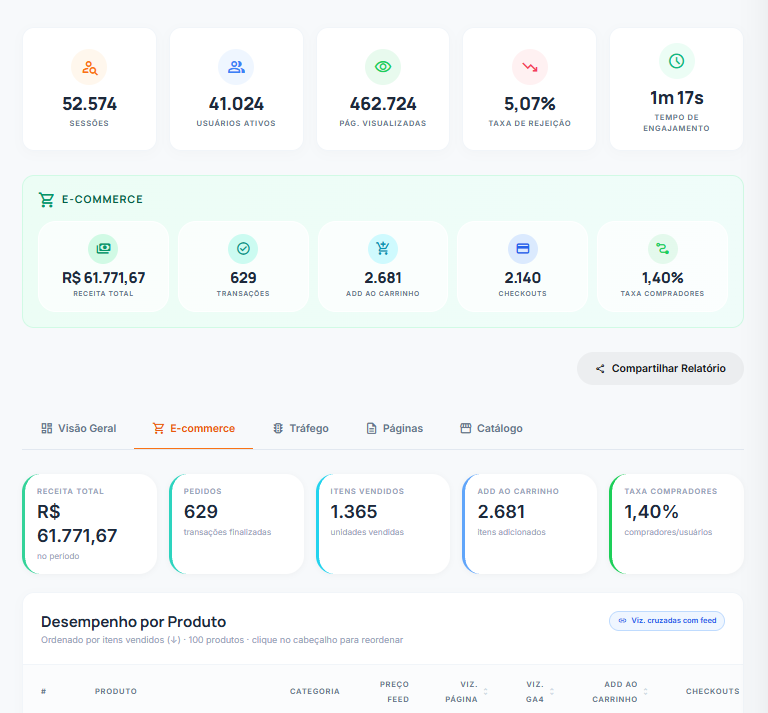The image size is (768, 713).
Task: Click the 1m 17s engagement time
Action: (x=676, y=98)
